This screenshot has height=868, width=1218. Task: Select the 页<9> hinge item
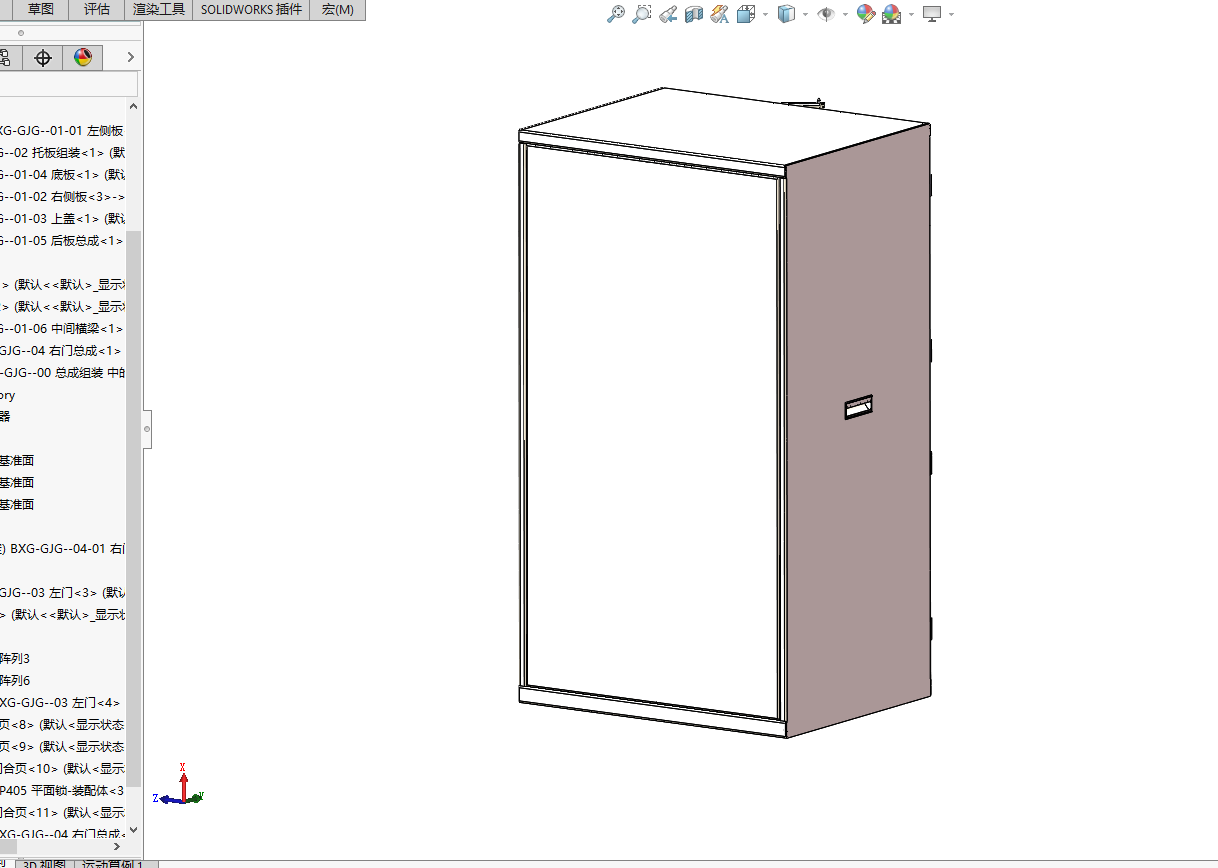(63, 747)
